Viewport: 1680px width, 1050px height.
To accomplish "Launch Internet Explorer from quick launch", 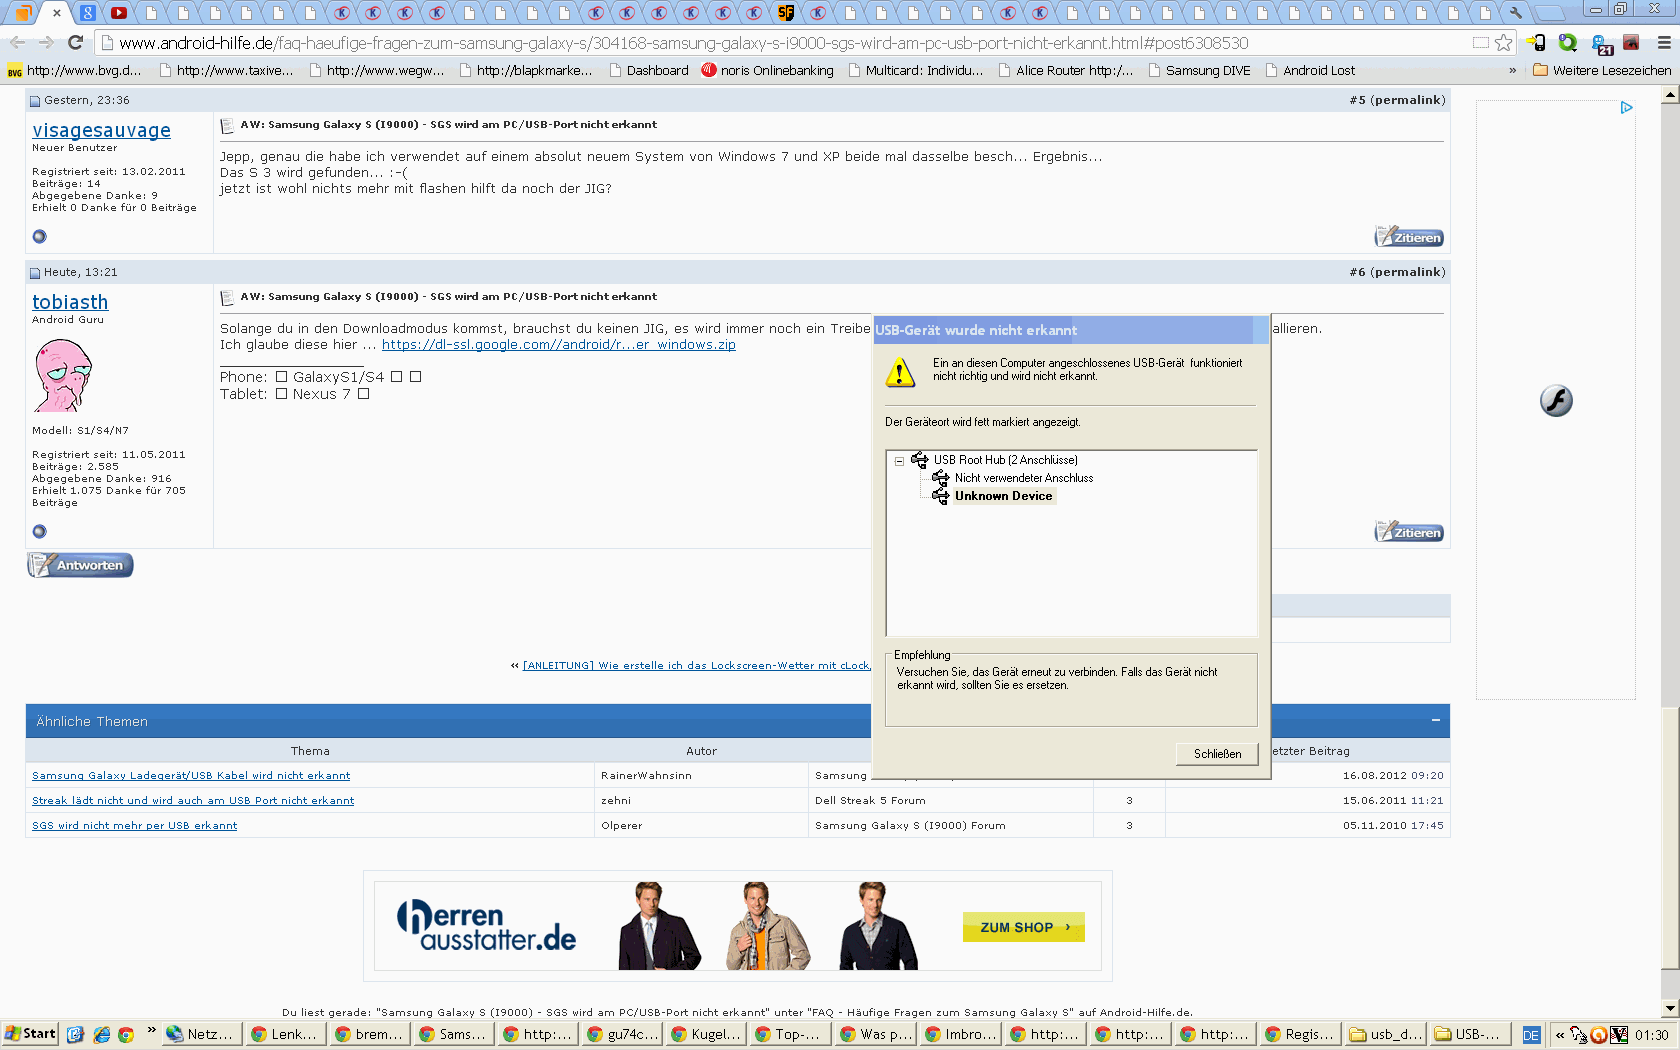I will pos(101,1035).
